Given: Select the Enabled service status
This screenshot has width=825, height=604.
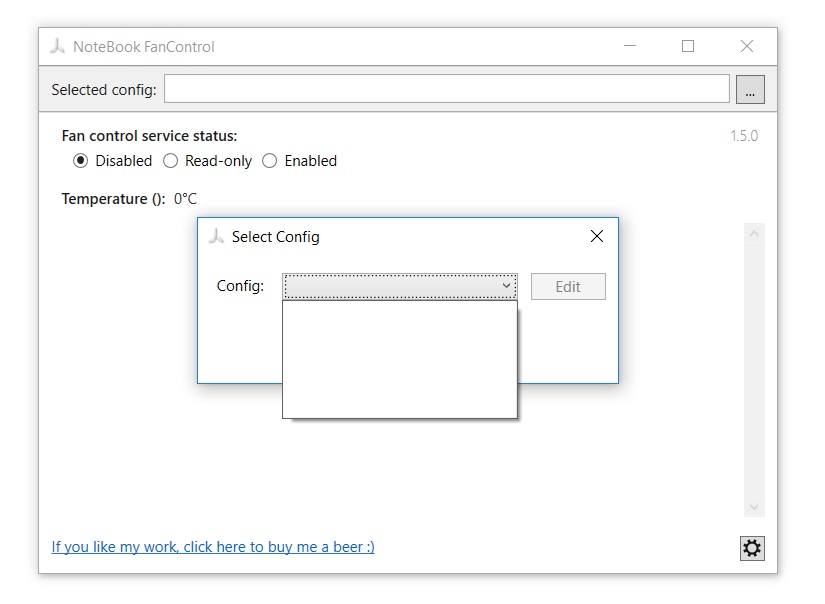Looking at the screenshot, I should click(x=299, y=160).
